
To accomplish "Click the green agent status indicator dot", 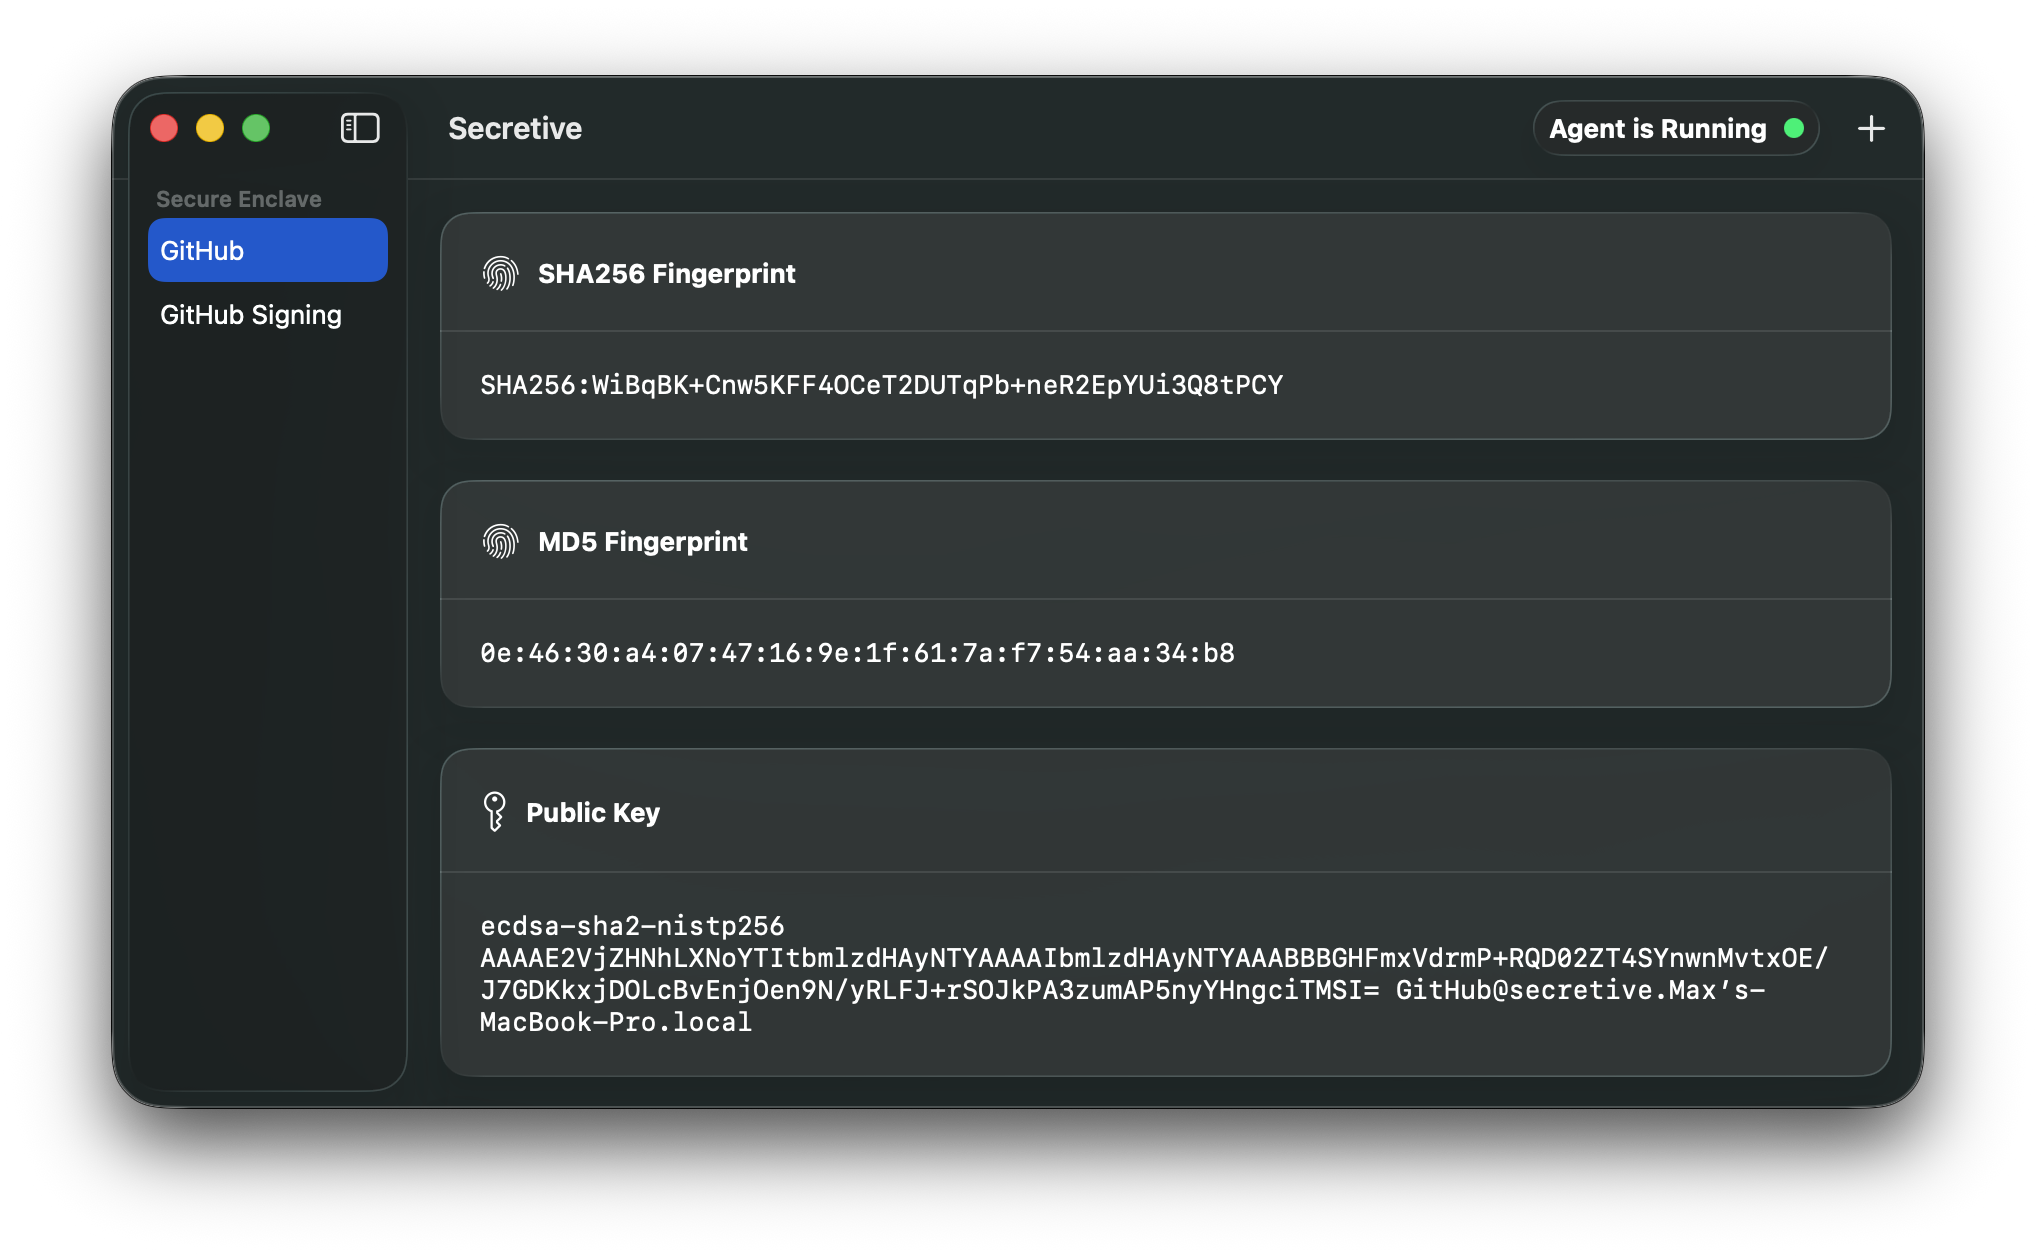I will pos(1794,128).
